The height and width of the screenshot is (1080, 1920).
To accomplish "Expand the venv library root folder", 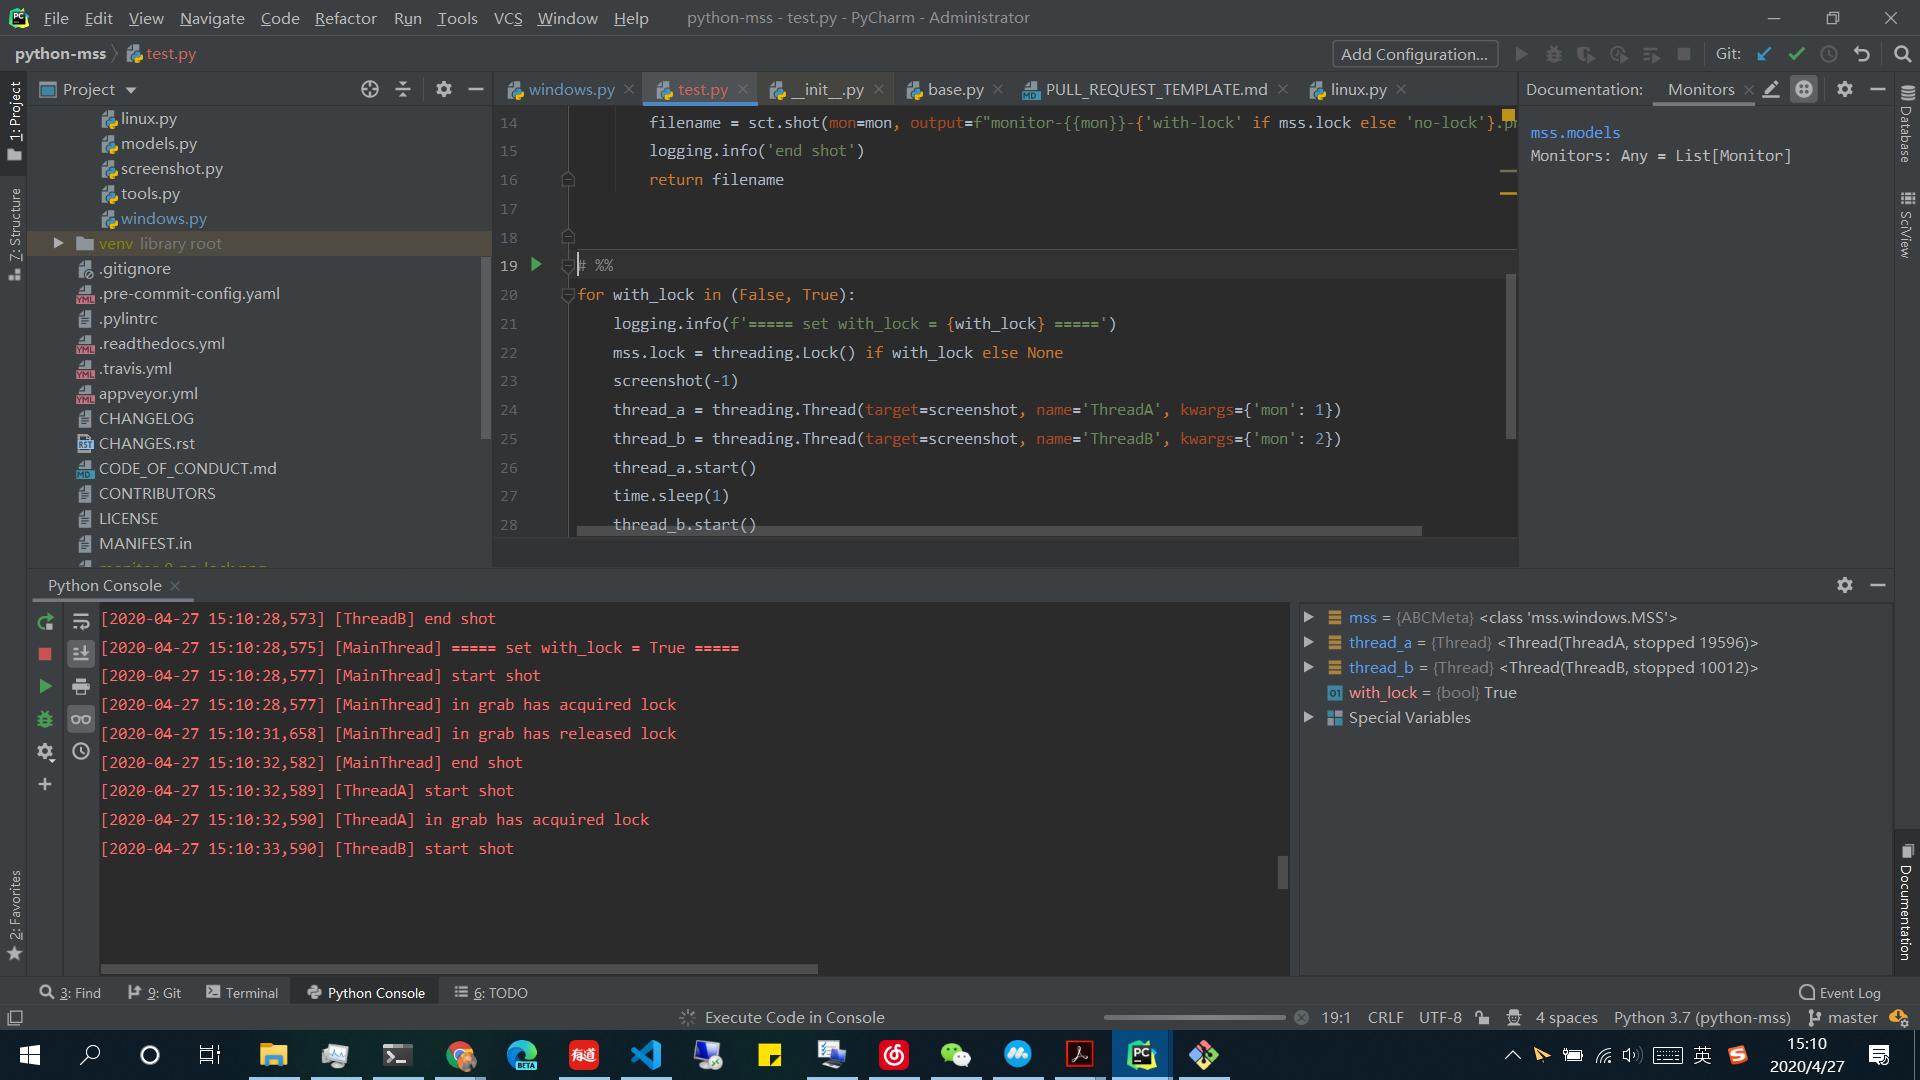I will click(58, 243).
